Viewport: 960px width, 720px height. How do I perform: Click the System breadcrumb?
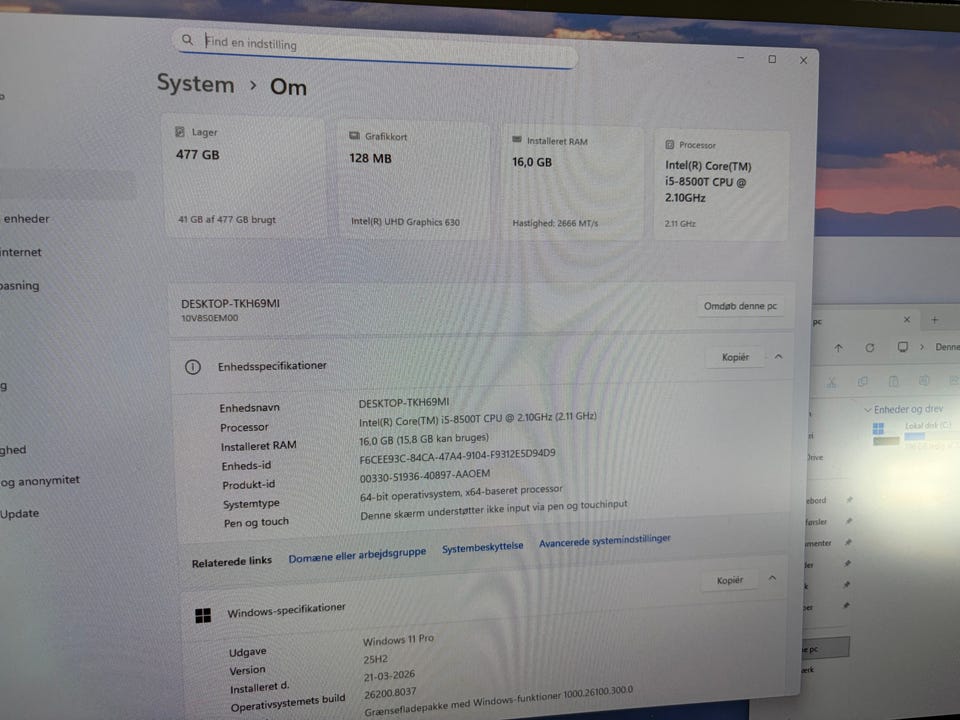click(x=195, y=83)
